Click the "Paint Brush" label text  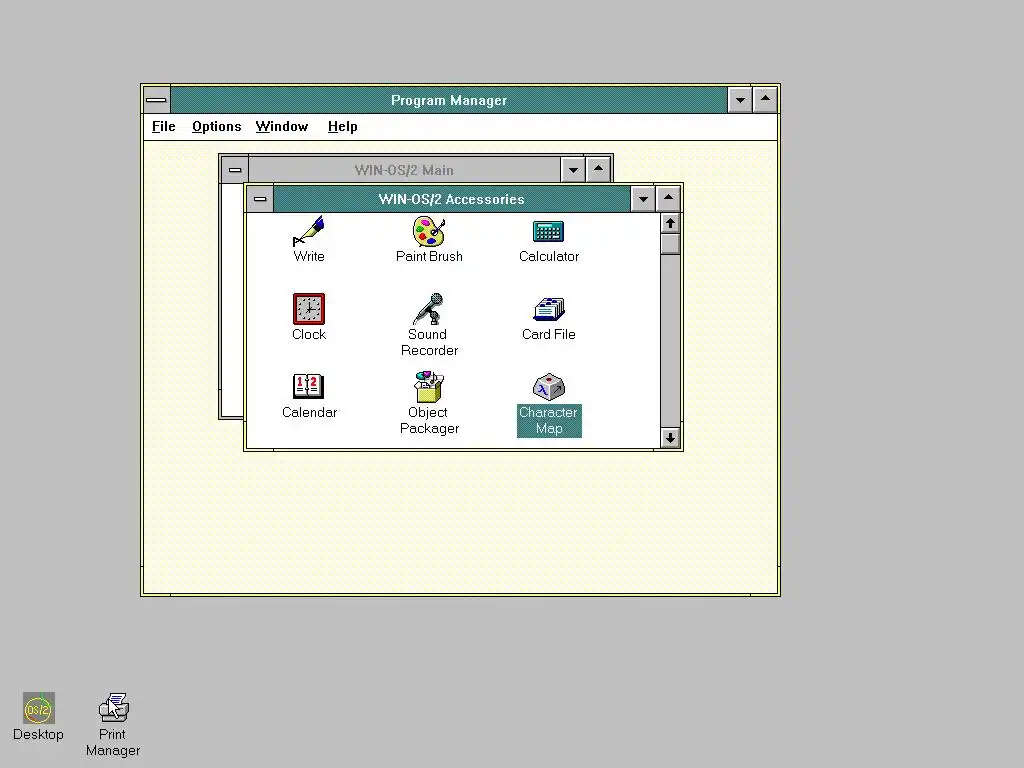(x=429, y=256)
